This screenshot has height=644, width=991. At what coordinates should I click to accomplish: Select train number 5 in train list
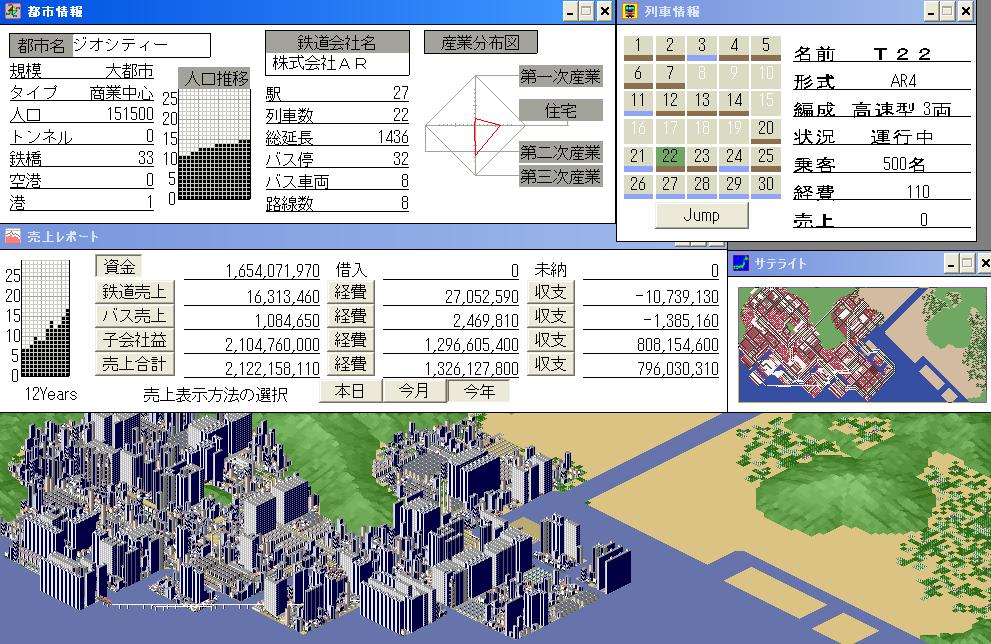coord(765,47)
